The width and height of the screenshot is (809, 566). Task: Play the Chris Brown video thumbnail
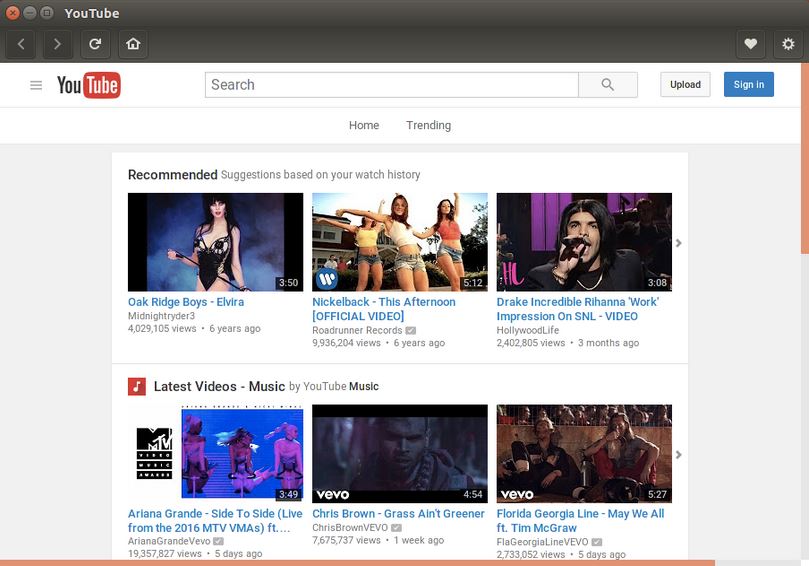(400, 454)
